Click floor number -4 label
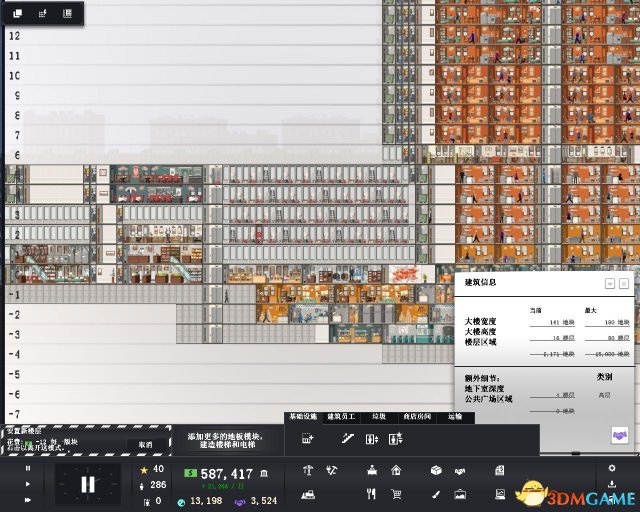Viewport: 640px width, 512px height. [x=14, y=354]
